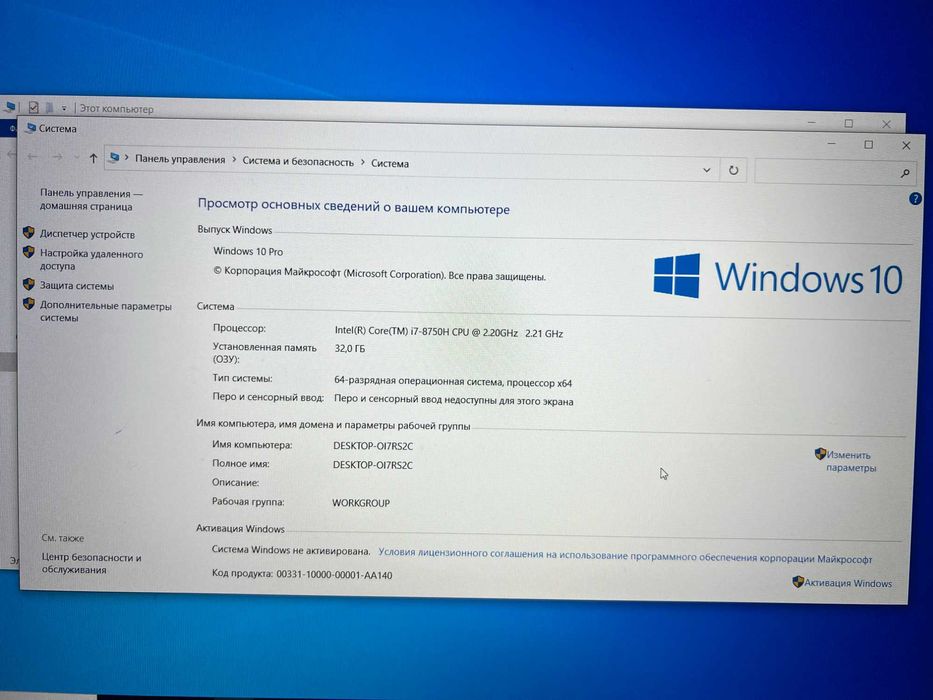Viewport: 933px width, 700px height.
Task: Minimize the Система window
Action: point(832,143)
